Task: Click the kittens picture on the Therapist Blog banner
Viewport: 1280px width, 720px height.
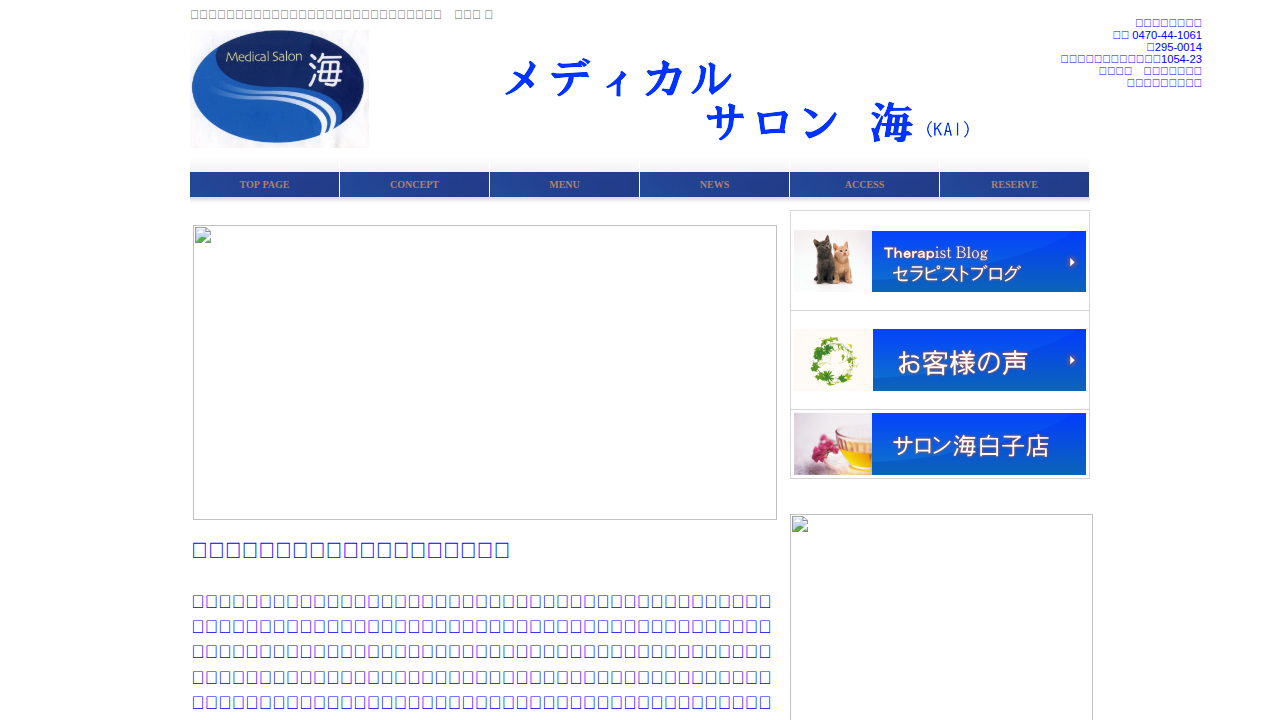Action: tap(832, 261)
